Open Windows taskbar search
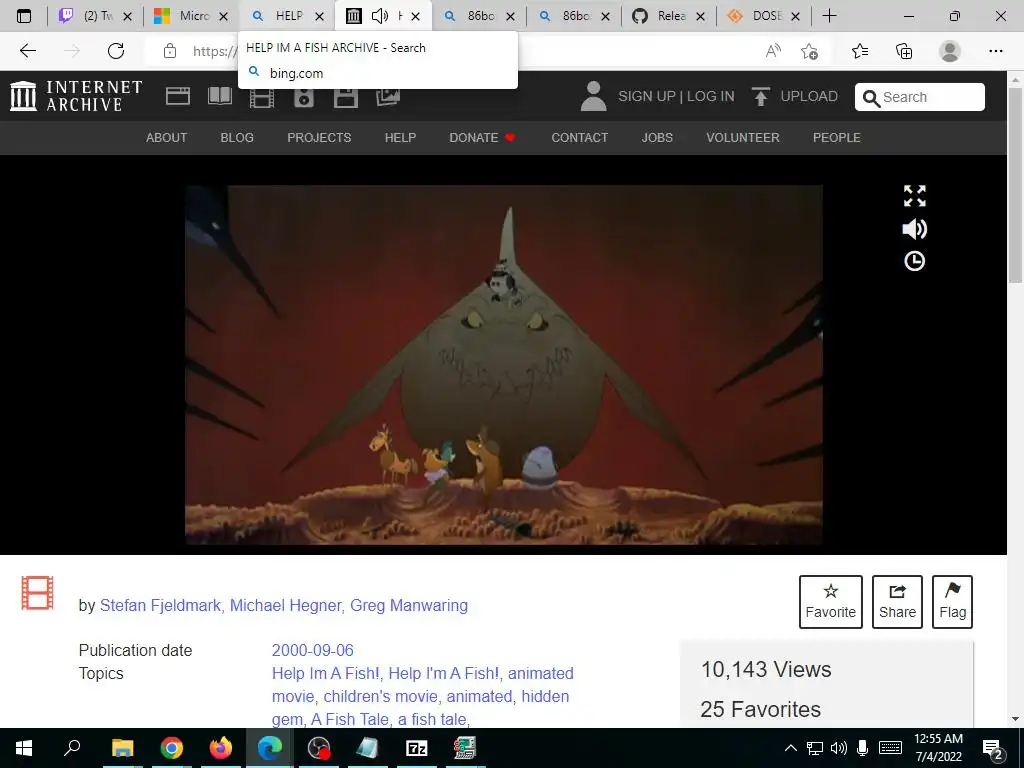Viewport: 1024px width, 768px height. [x=72, y=748]
